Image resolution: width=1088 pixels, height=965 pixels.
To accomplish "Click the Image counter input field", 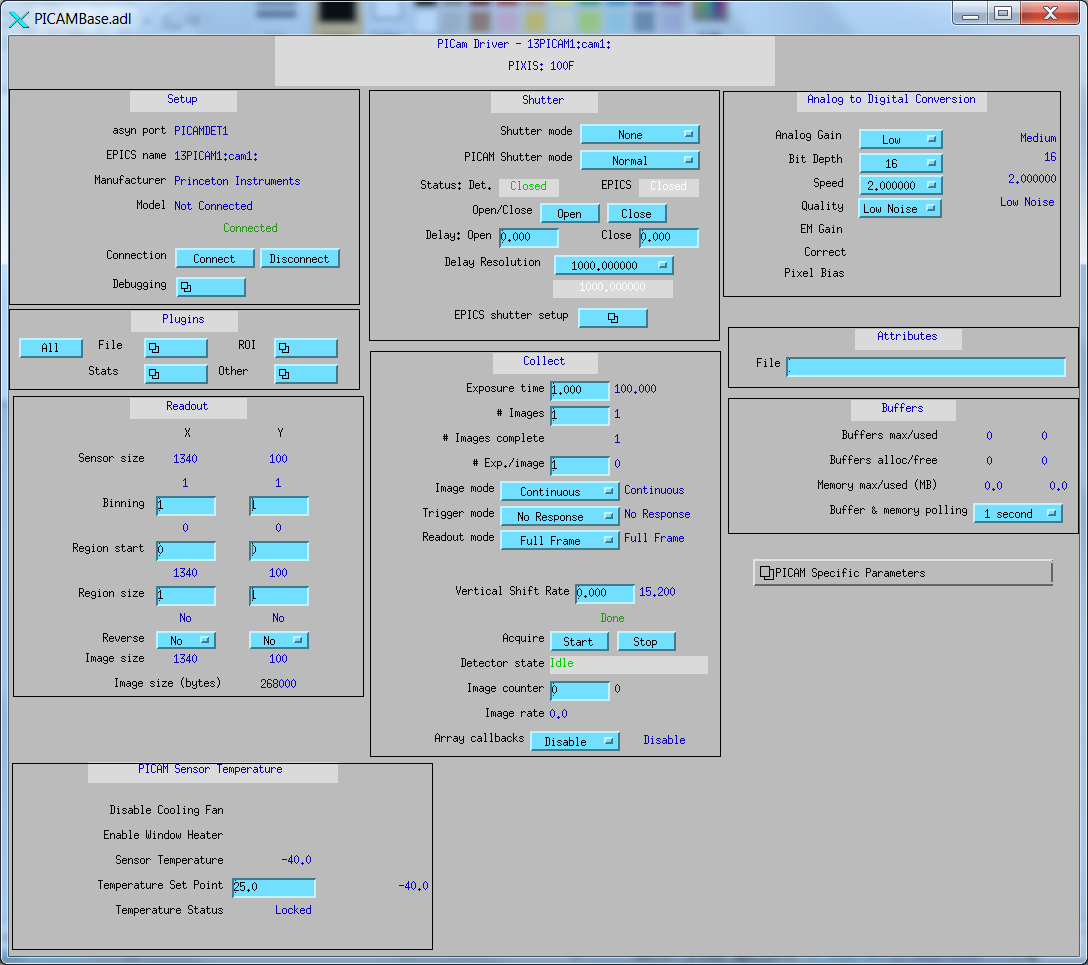I will (580, 690).
